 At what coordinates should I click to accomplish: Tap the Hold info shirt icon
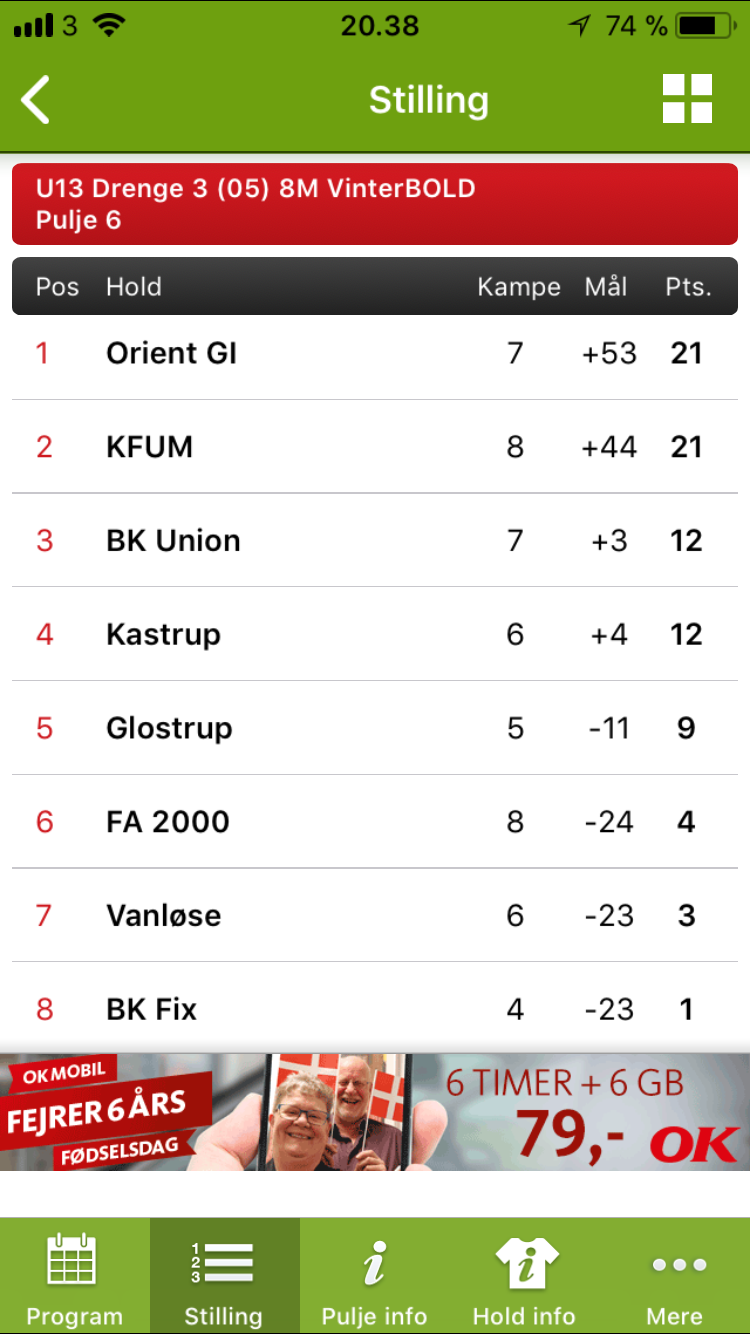[525, 1262]
